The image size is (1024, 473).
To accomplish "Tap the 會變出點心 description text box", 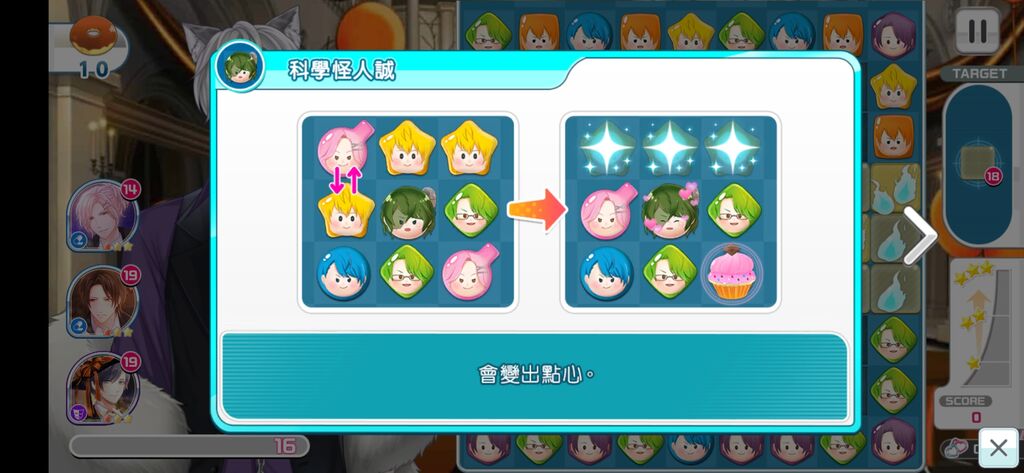I will [x=534, y=376].
